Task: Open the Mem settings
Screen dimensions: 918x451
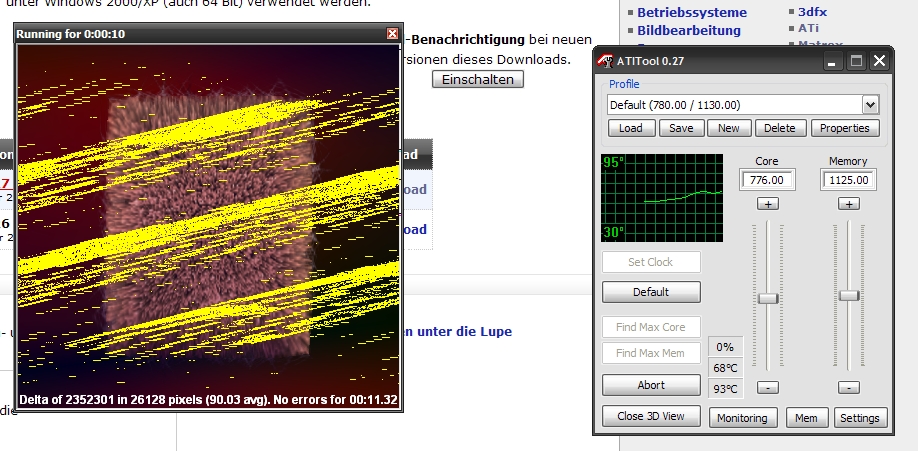Action: tap(806, 418)
